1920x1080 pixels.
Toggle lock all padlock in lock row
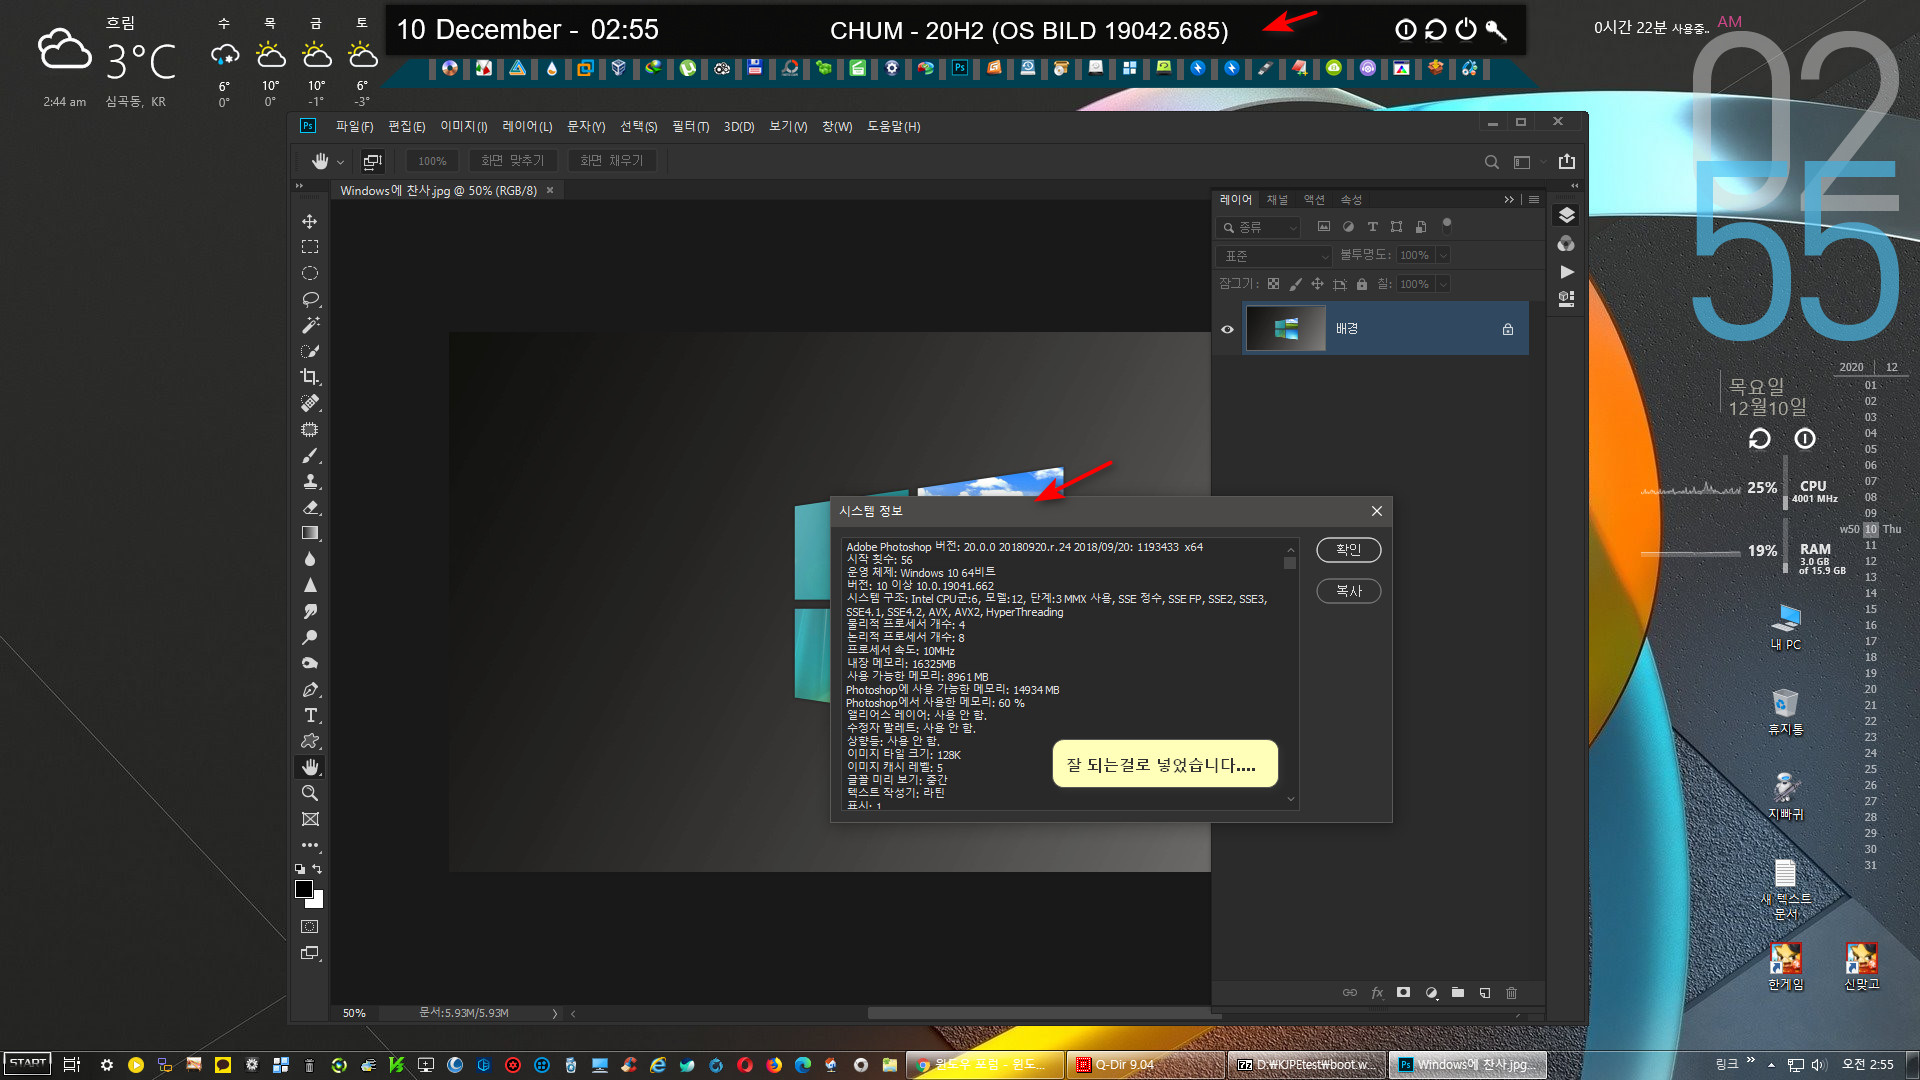[1361, 284]
